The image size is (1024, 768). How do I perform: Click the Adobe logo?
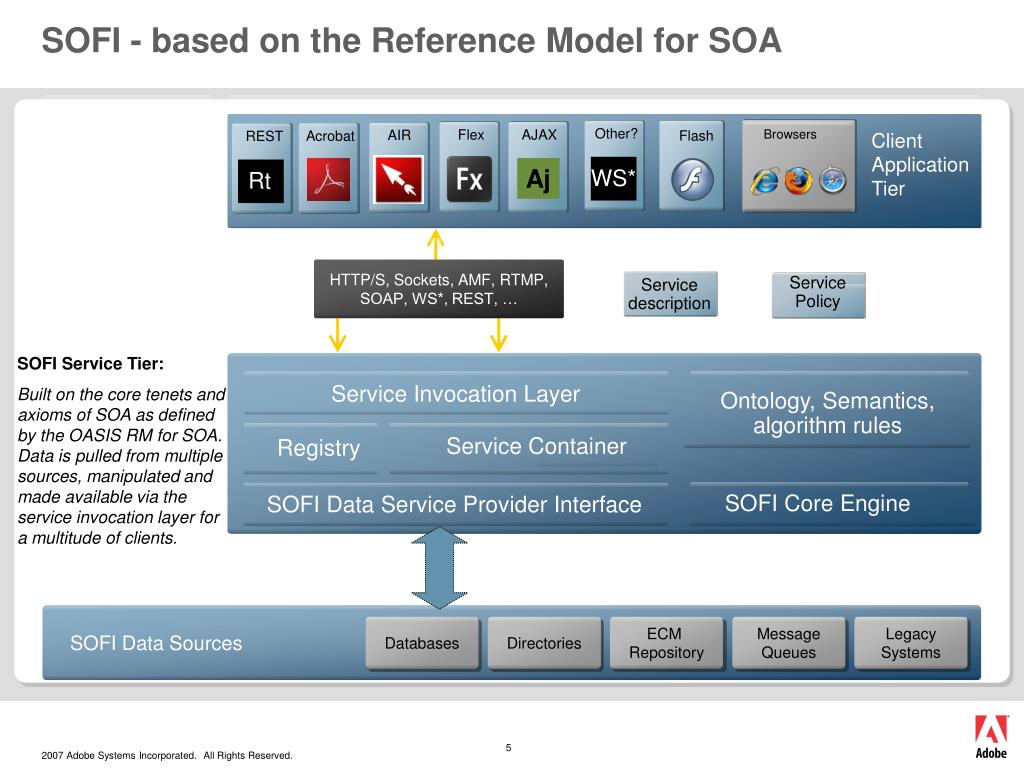click(991, 737)
